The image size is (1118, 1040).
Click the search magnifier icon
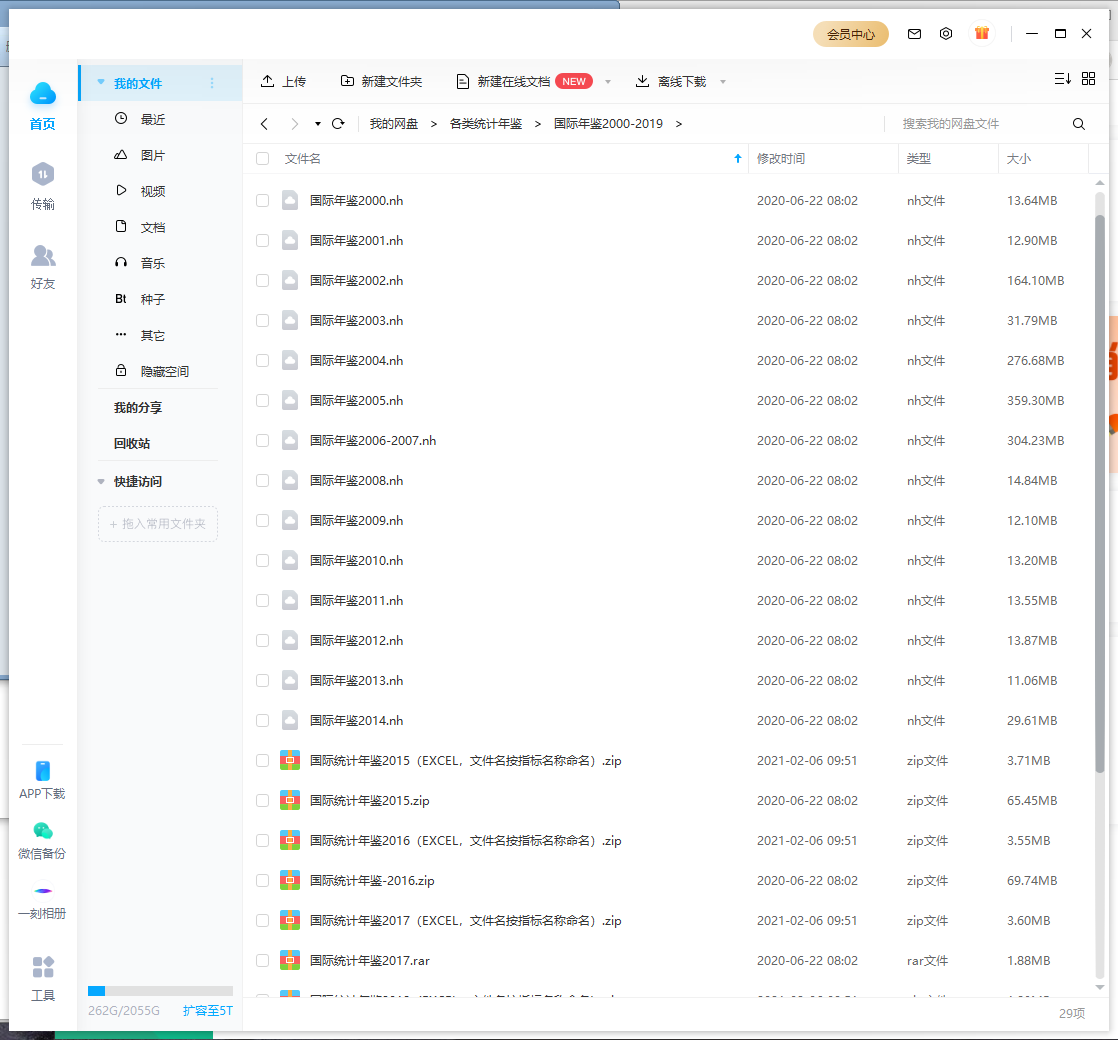(1079, 124)
